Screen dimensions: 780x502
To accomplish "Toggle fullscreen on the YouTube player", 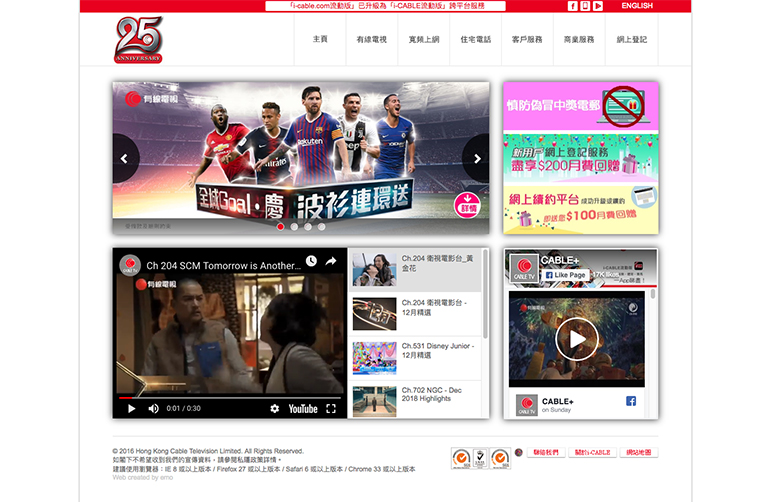I will tap(331, 408).
